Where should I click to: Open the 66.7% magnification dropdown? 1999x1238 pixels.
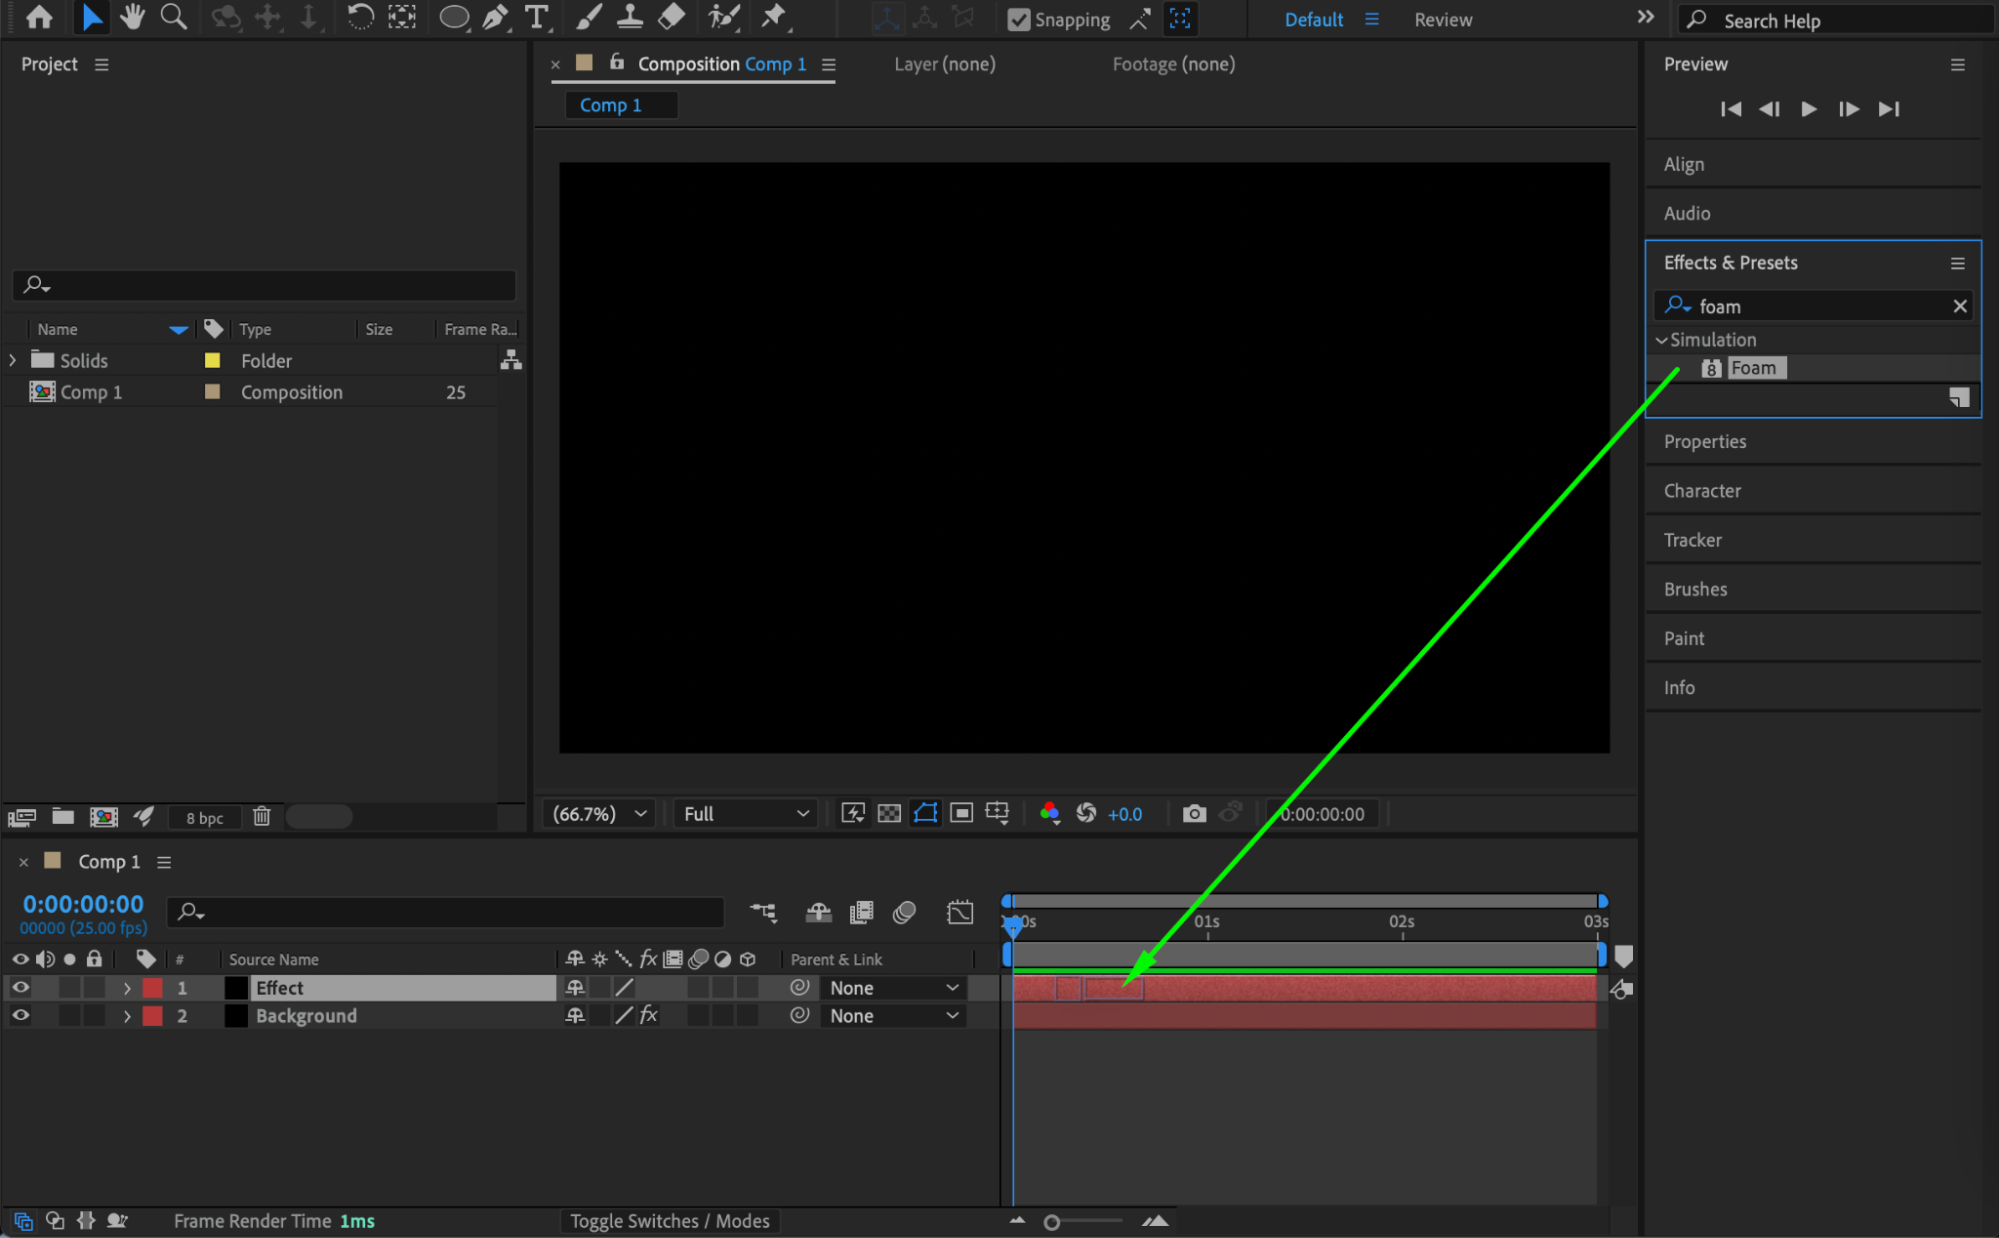[599, 814]
